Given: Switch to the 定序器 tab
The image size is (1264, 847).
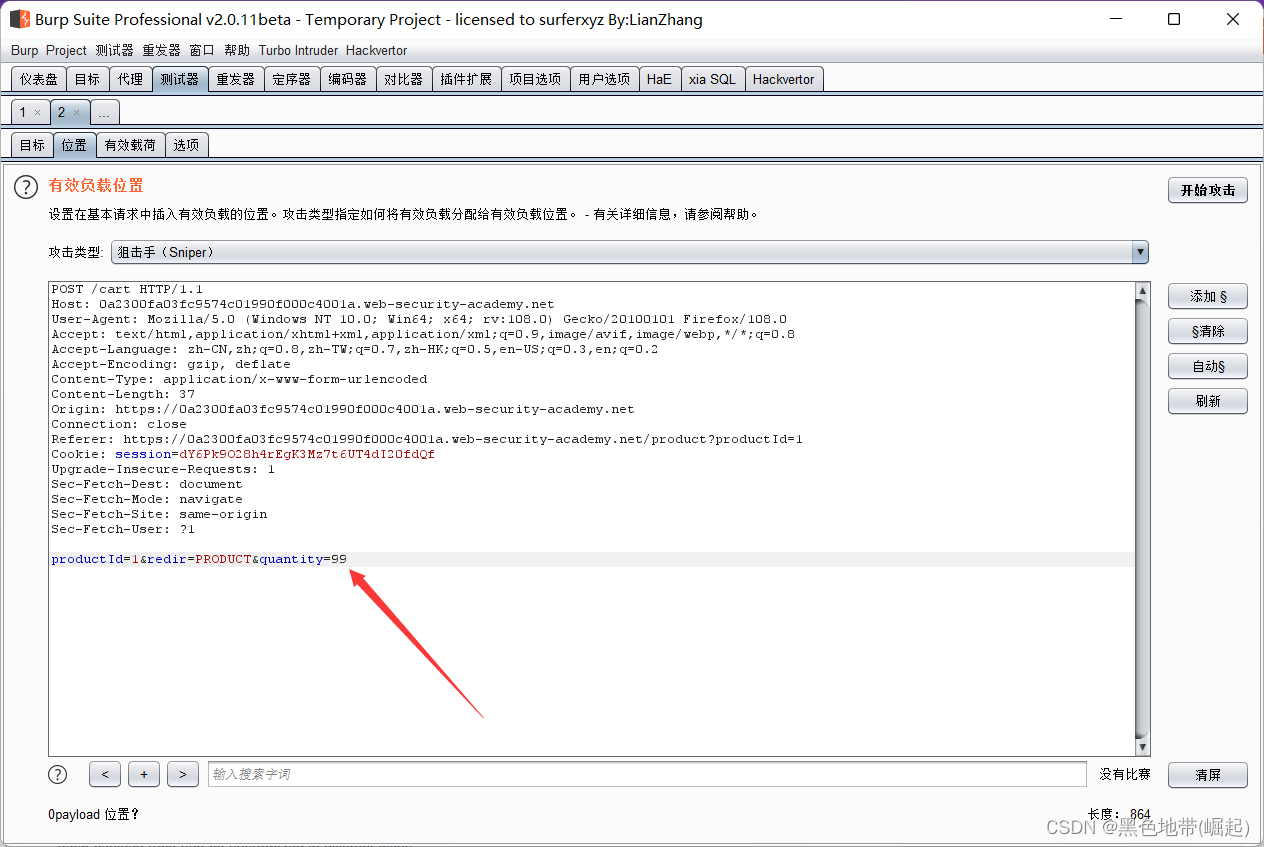Looking at the screenshot, I should click(x=292, y=79).
